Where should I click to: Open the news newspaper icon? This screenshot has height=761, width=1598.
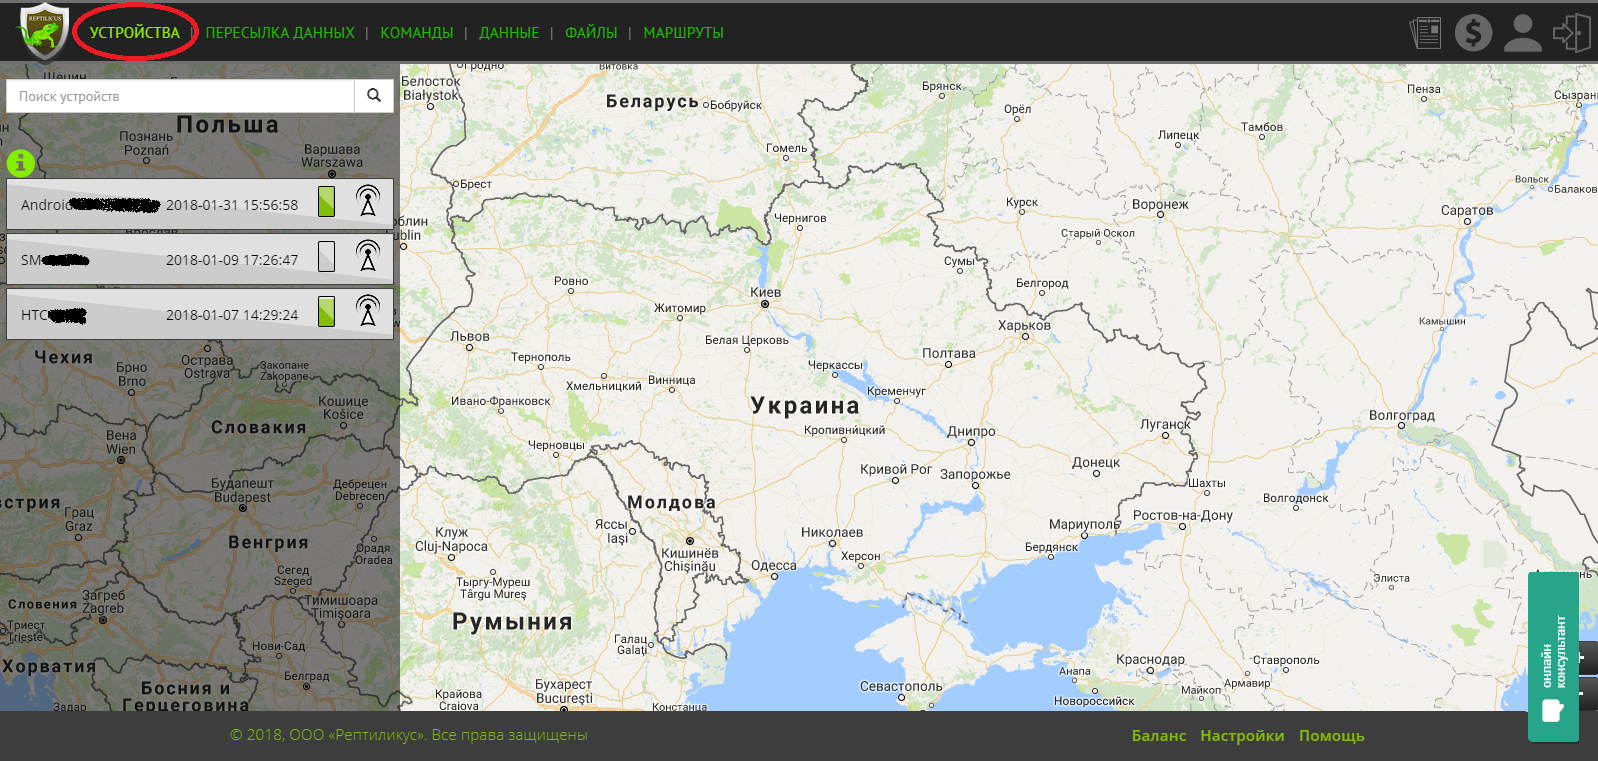pyautogui.click(x=1425, y=32)
